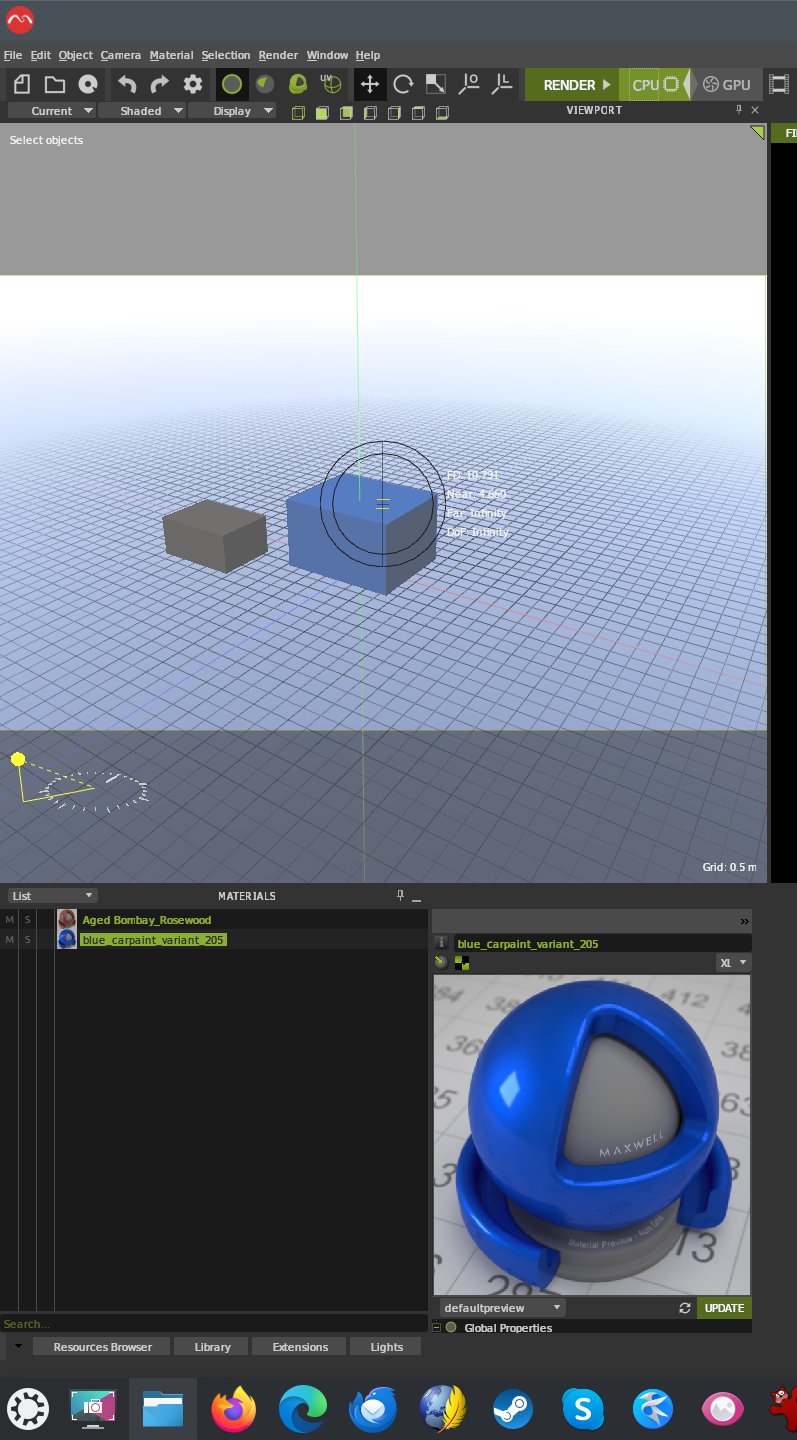
Task: Open preferences with the gear icon
Action: 193,85
